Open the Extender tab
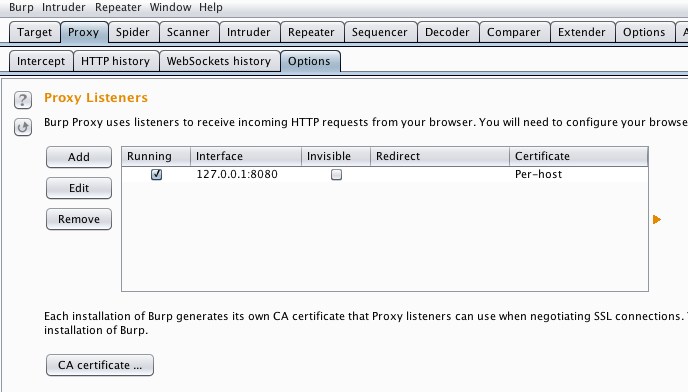The height and width of the screenshot is (392, 688). [582, 32]
